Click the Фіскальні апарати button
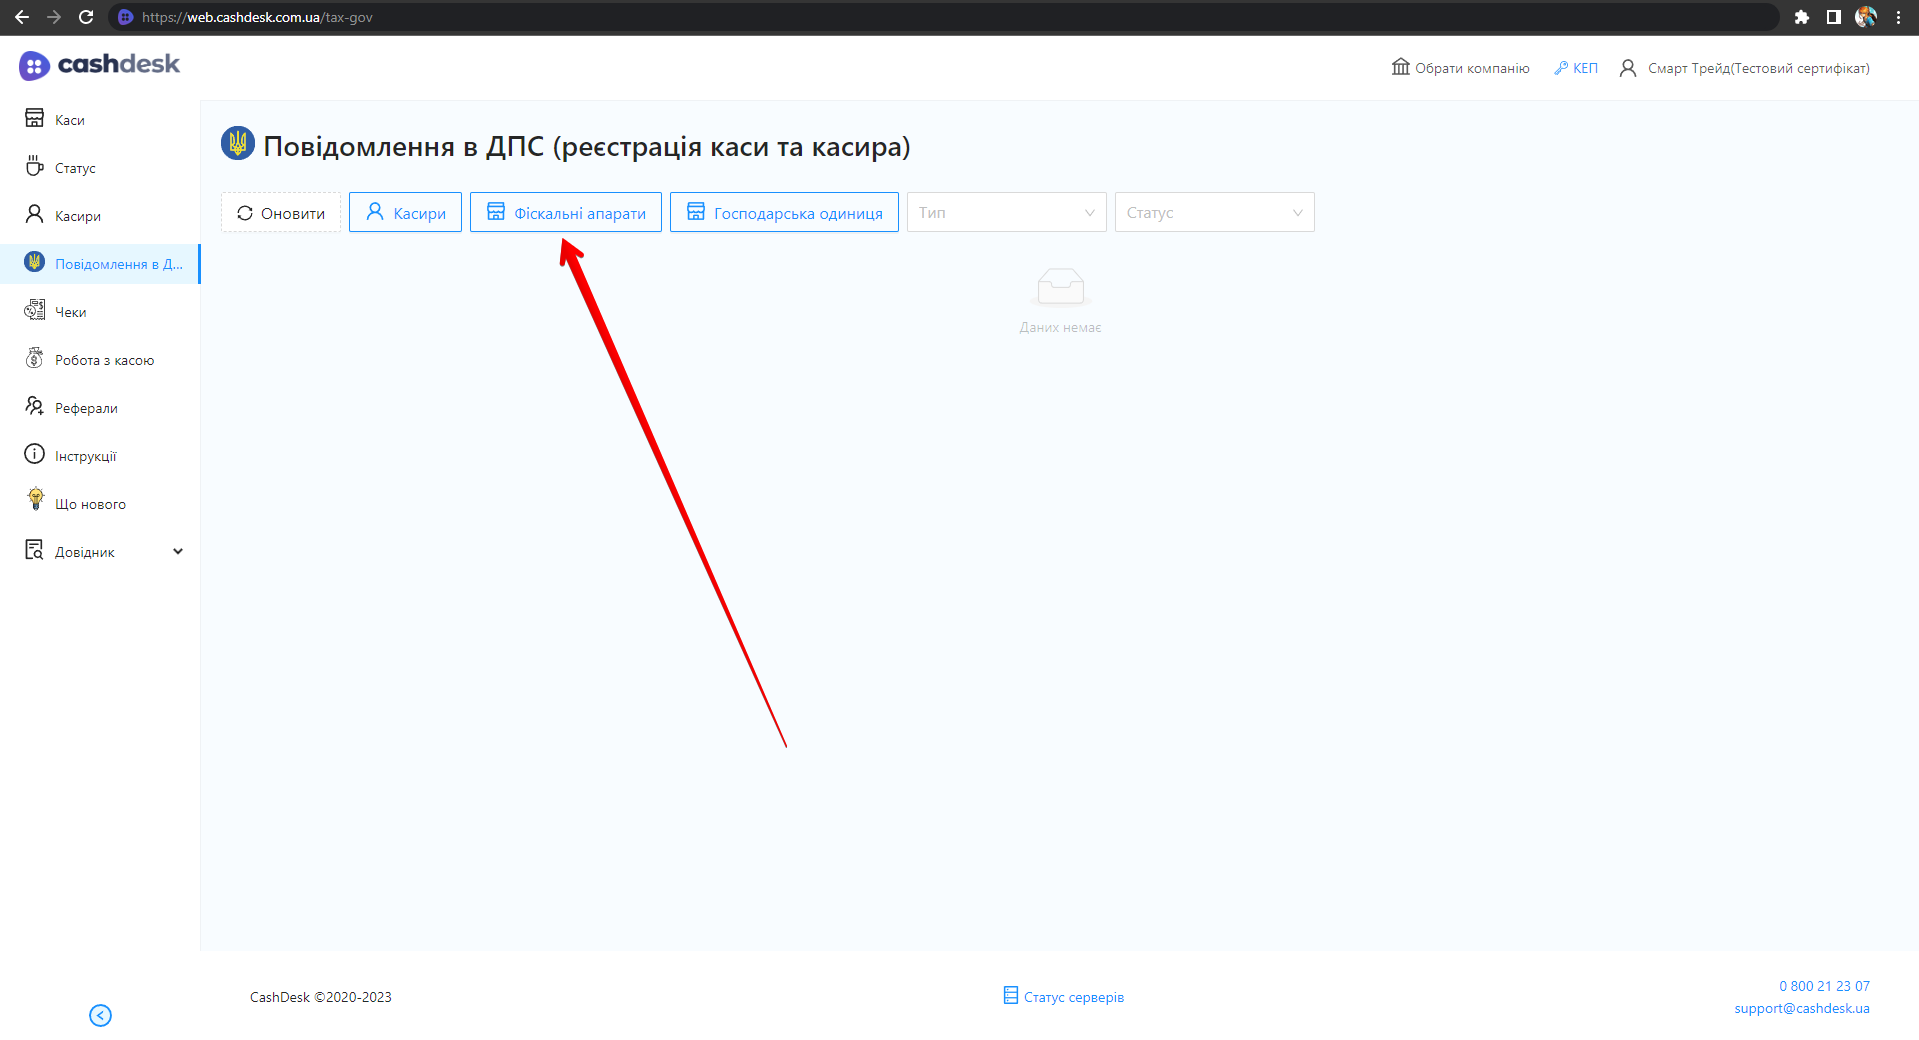1919x1040 pixels. click(x=566, y=213)
